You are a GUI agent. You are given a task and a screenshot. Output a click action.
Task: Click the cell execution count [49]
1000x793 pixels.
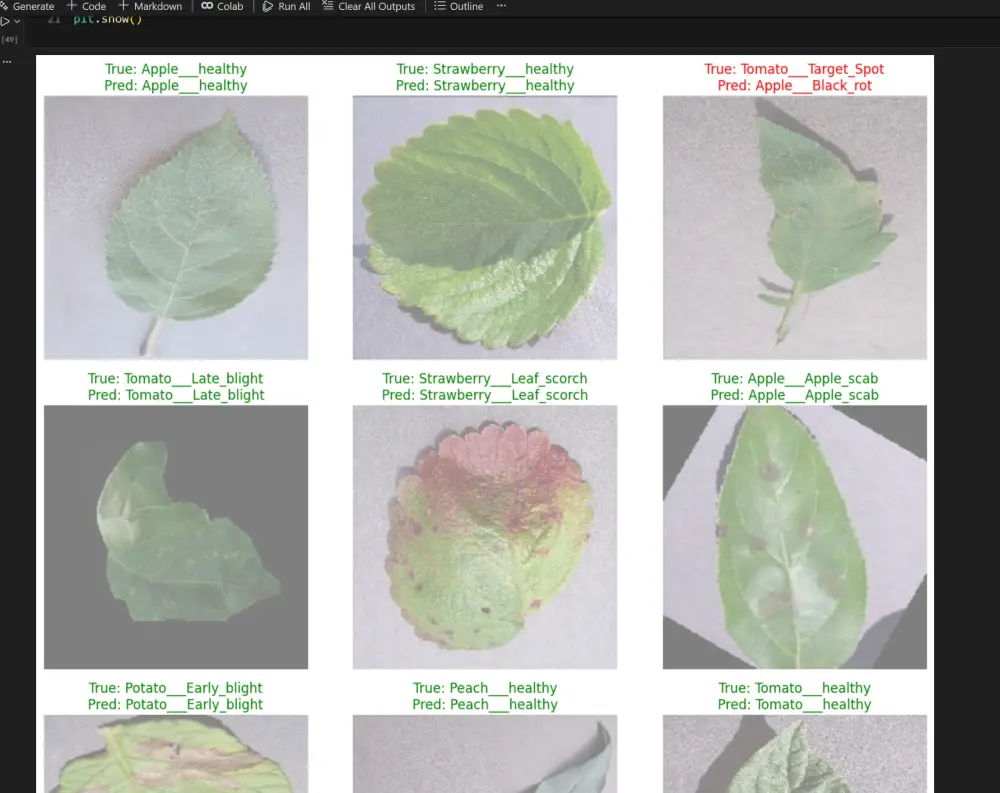[x=10, y=40]
